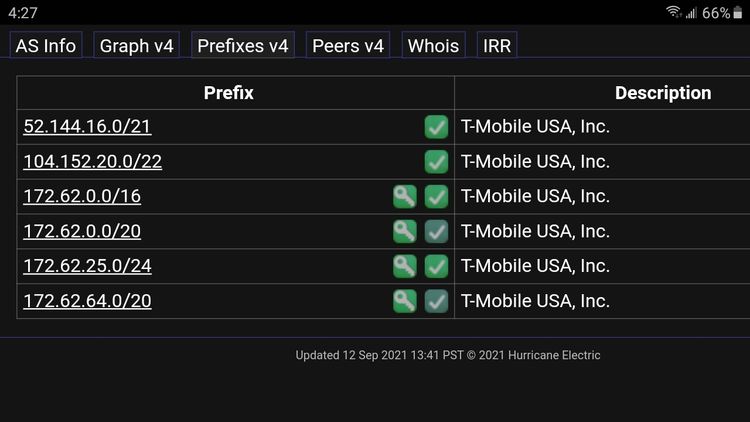Click T-Mobile USA description for 52.144.16.0/21
Screen dimensions: 750x422
[x=535, y=126]
